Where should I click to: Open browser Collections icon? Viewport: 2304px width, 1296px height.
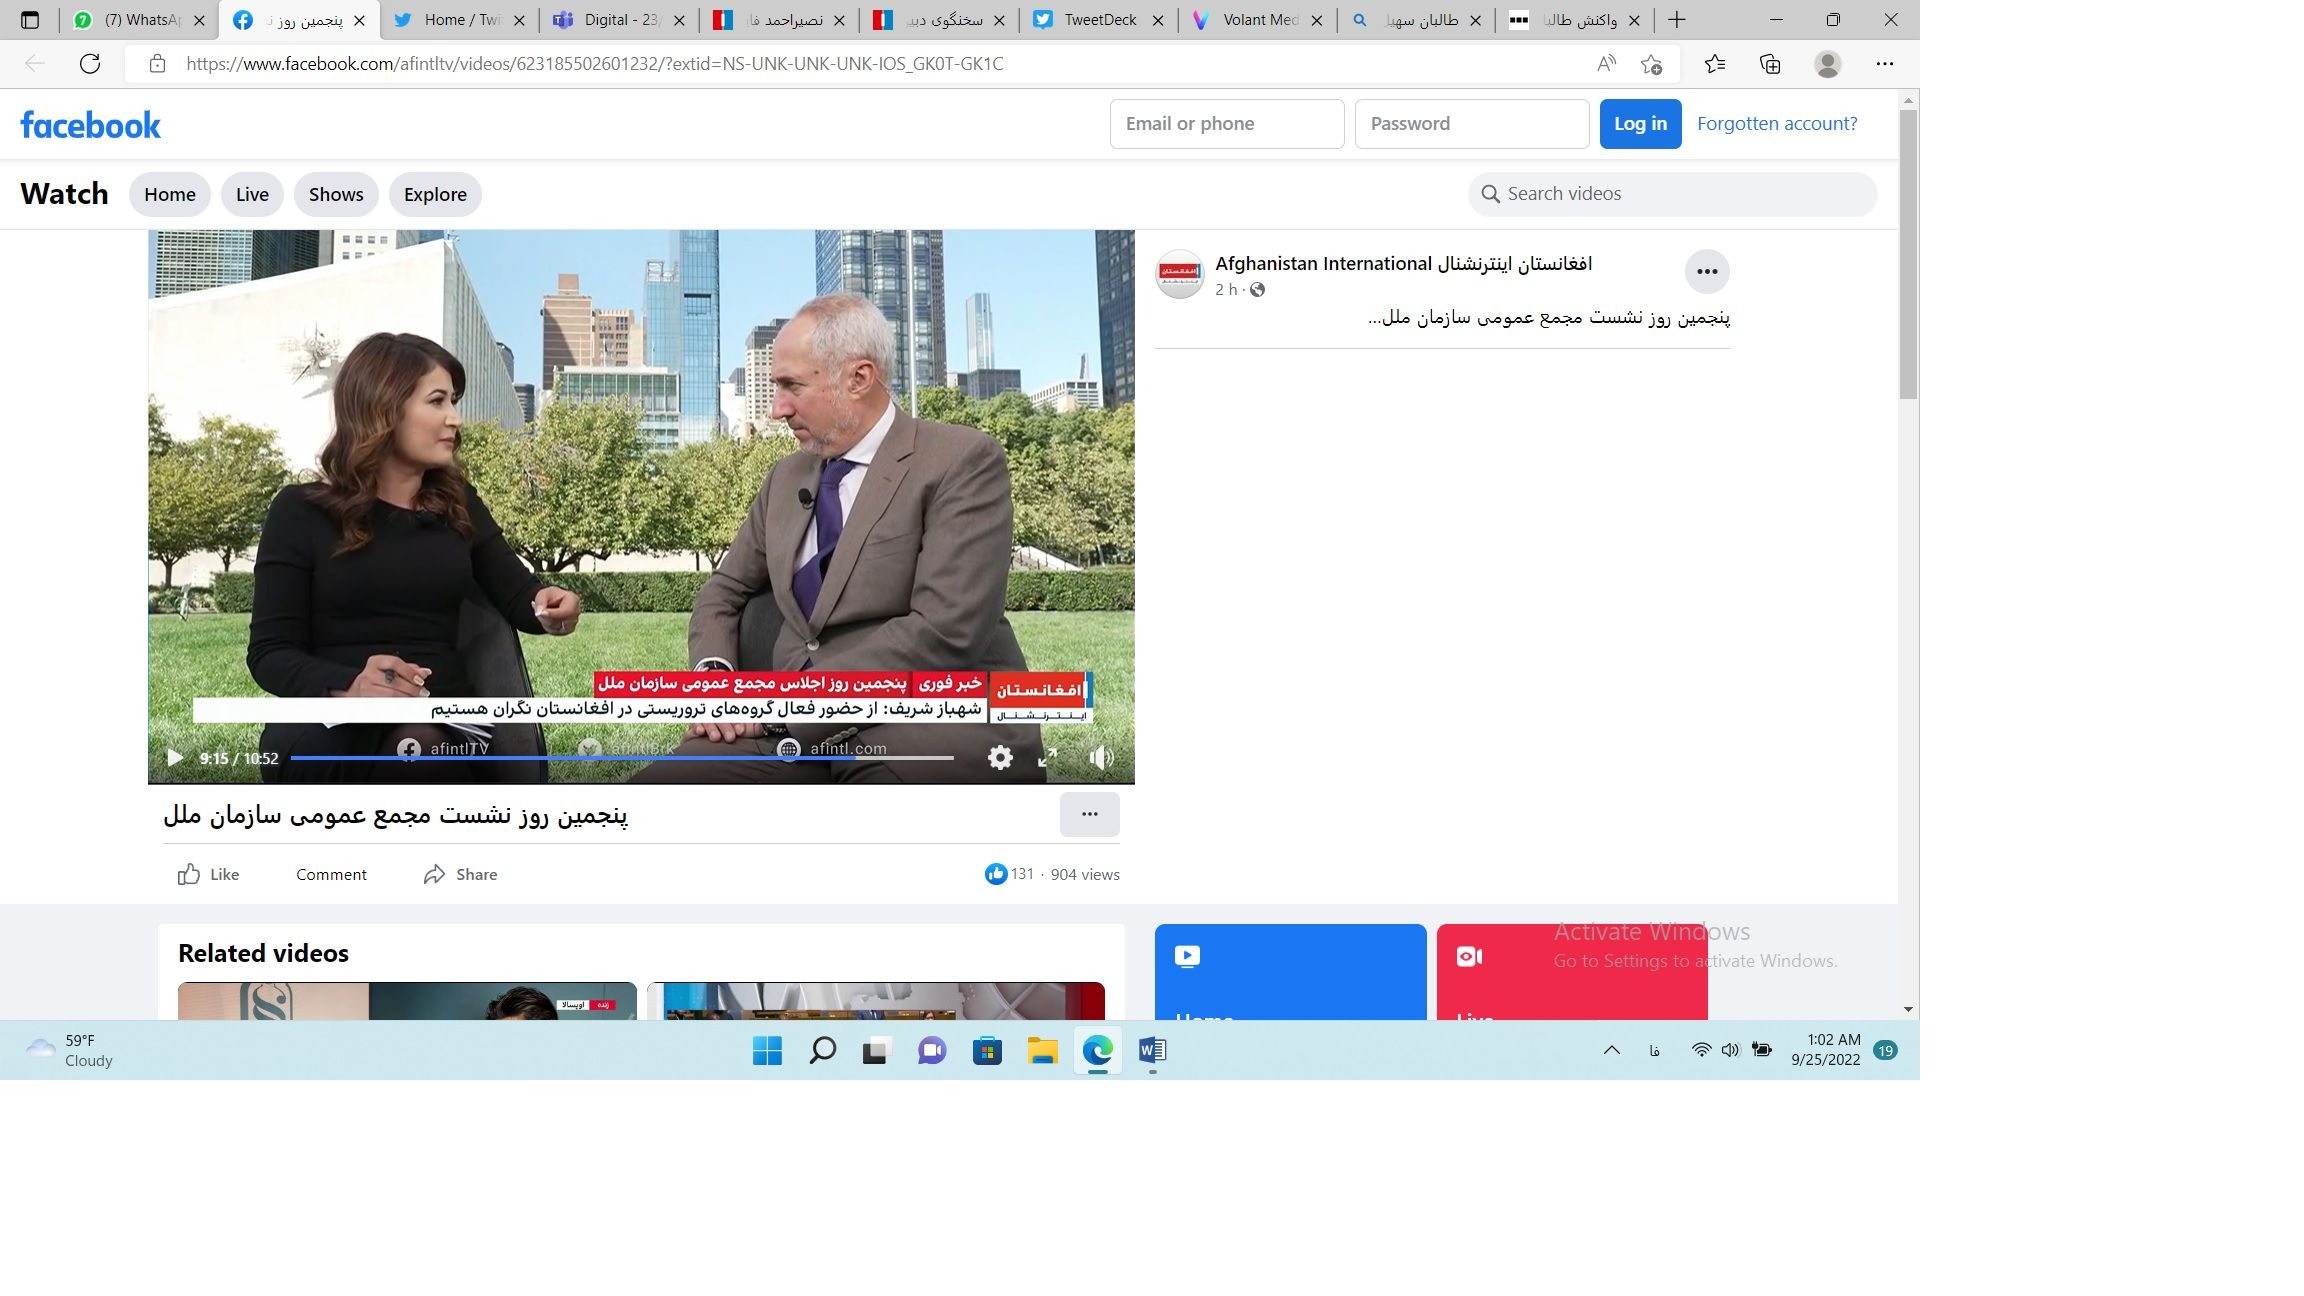coord(1770,64)
